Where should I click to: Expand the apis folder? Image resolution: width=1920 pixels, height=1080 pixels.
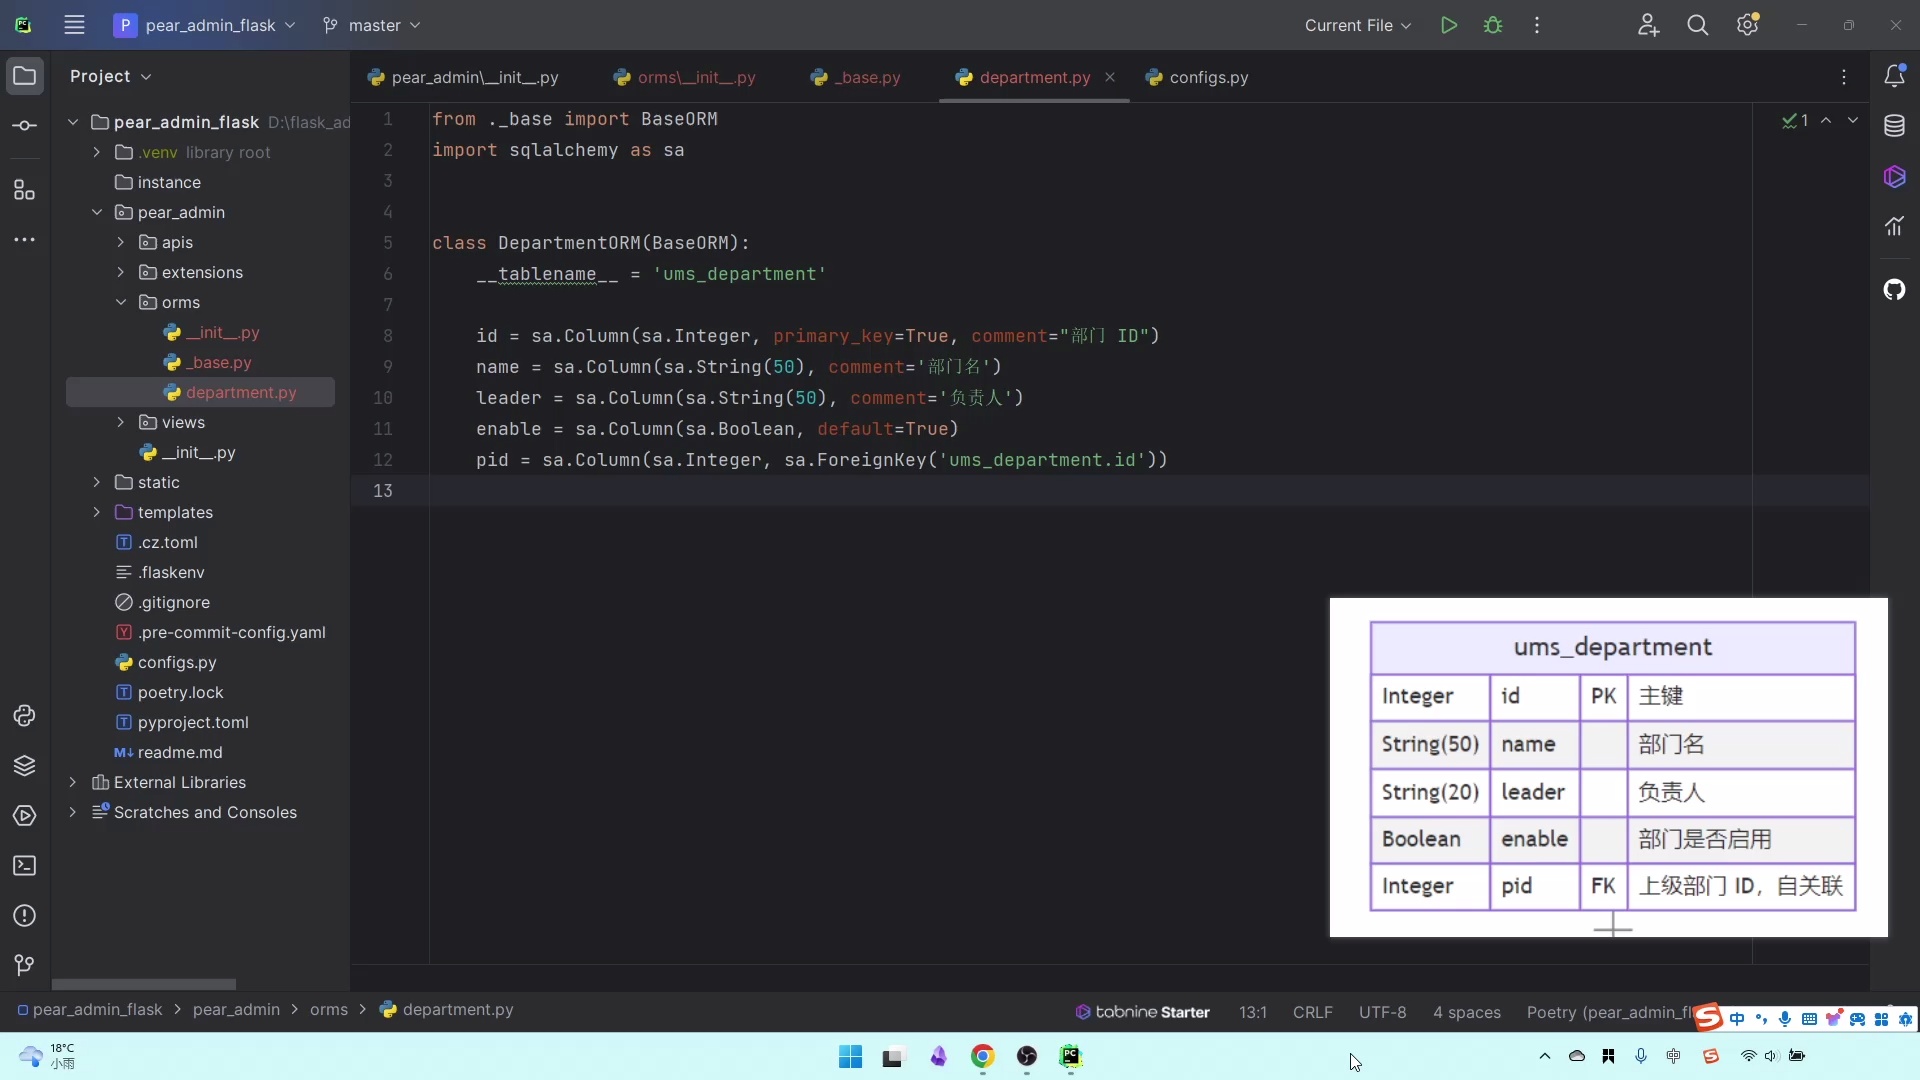(x=121, y=243)
